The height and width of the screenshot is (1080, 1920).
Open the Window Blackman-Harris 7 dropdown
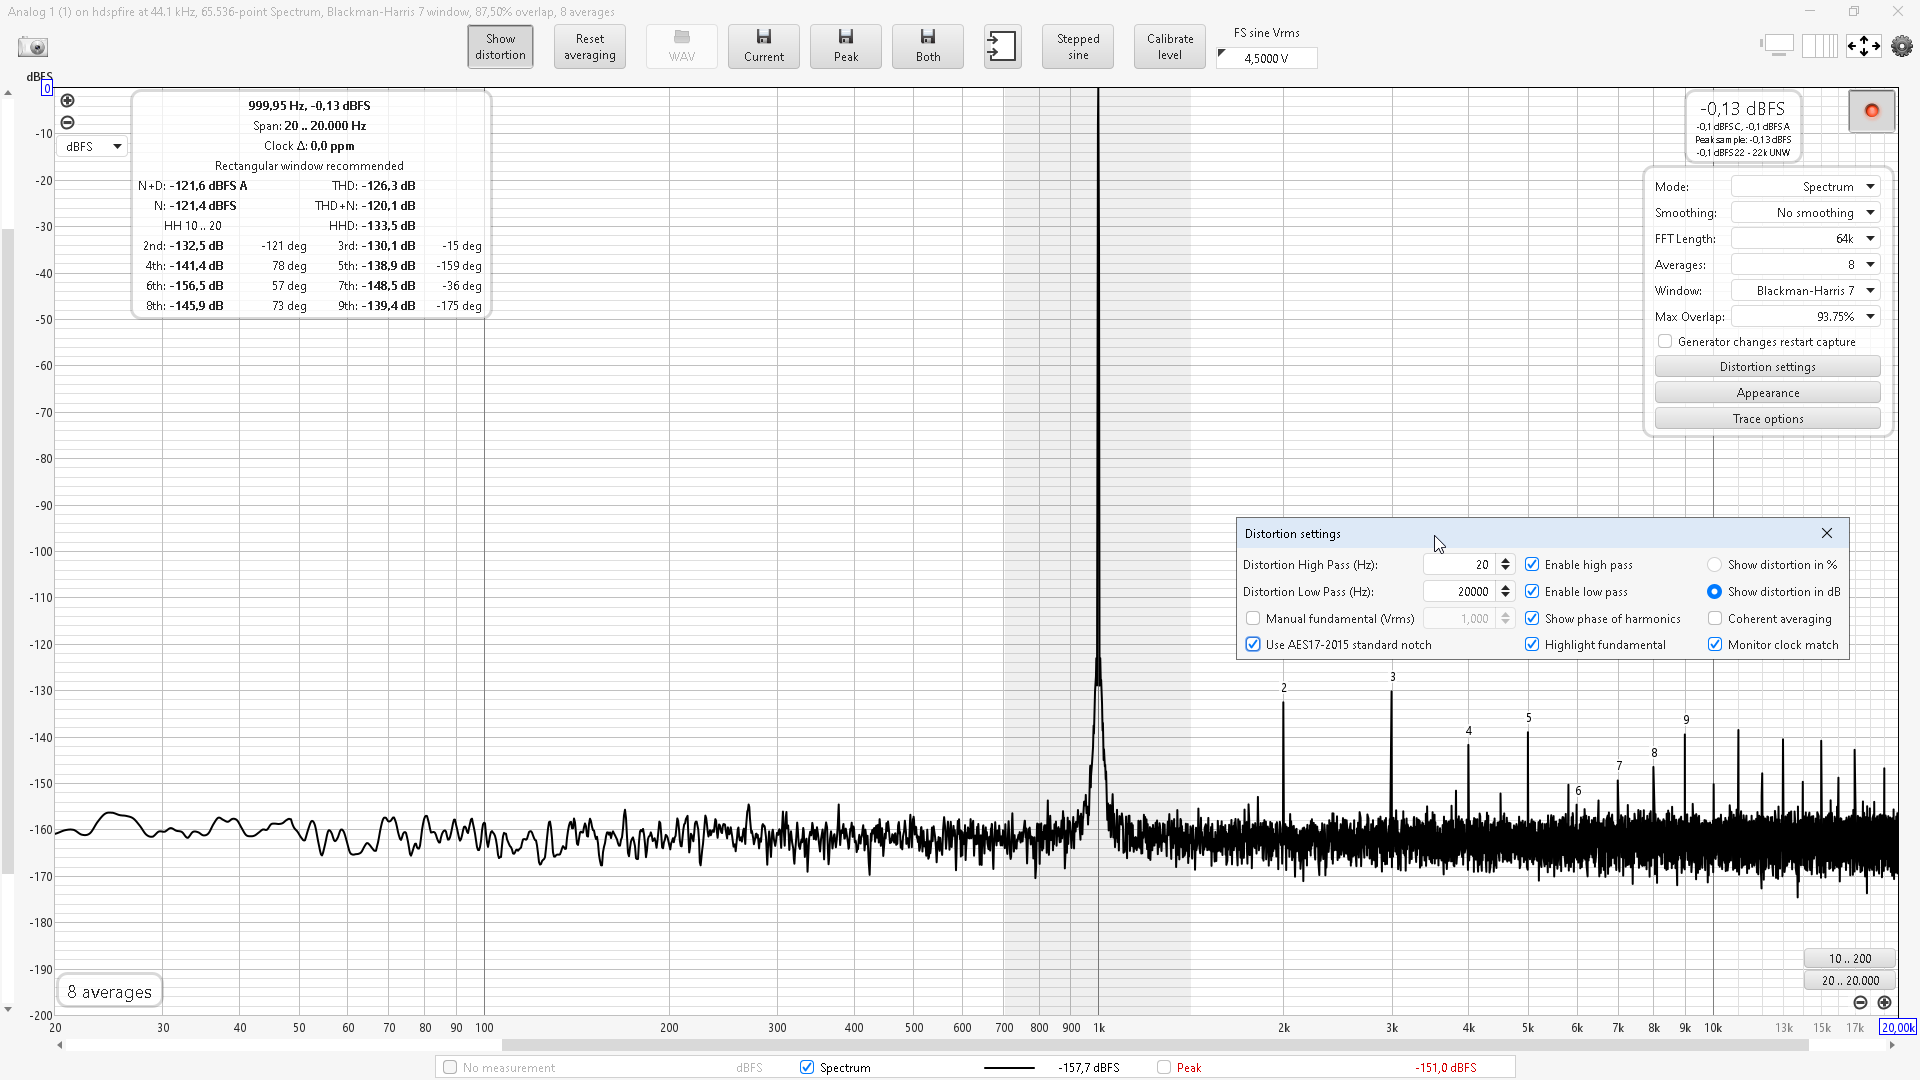(x=1806, y=290)
